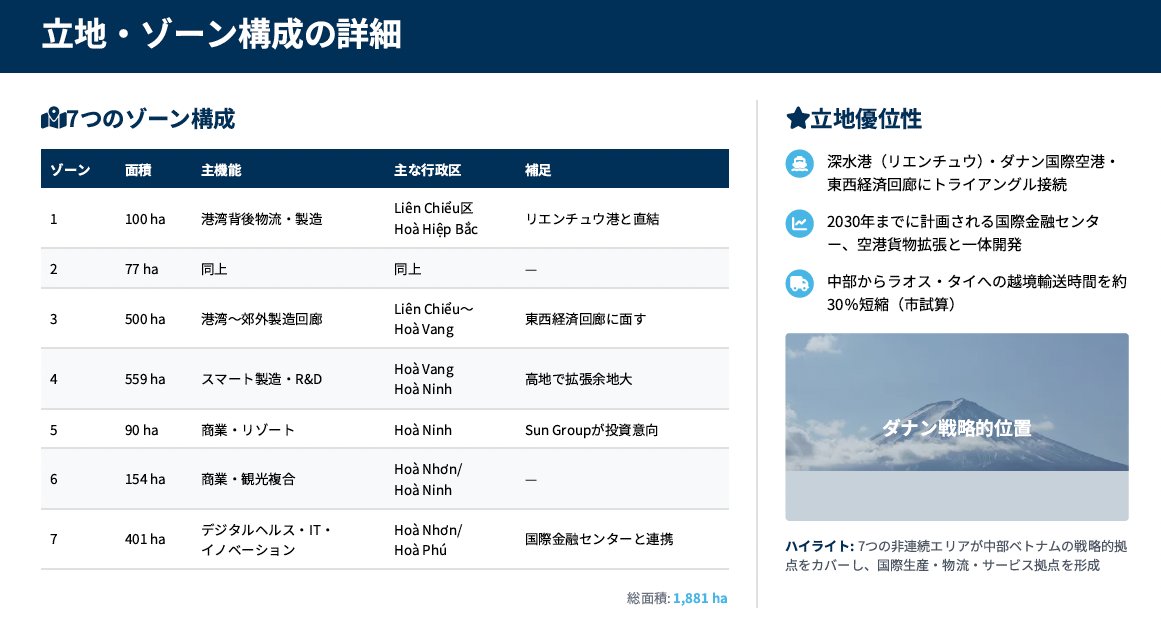Select the heading 7つのゾーン構成
This screenshot has width=1161, height=631.
[151, 118]
